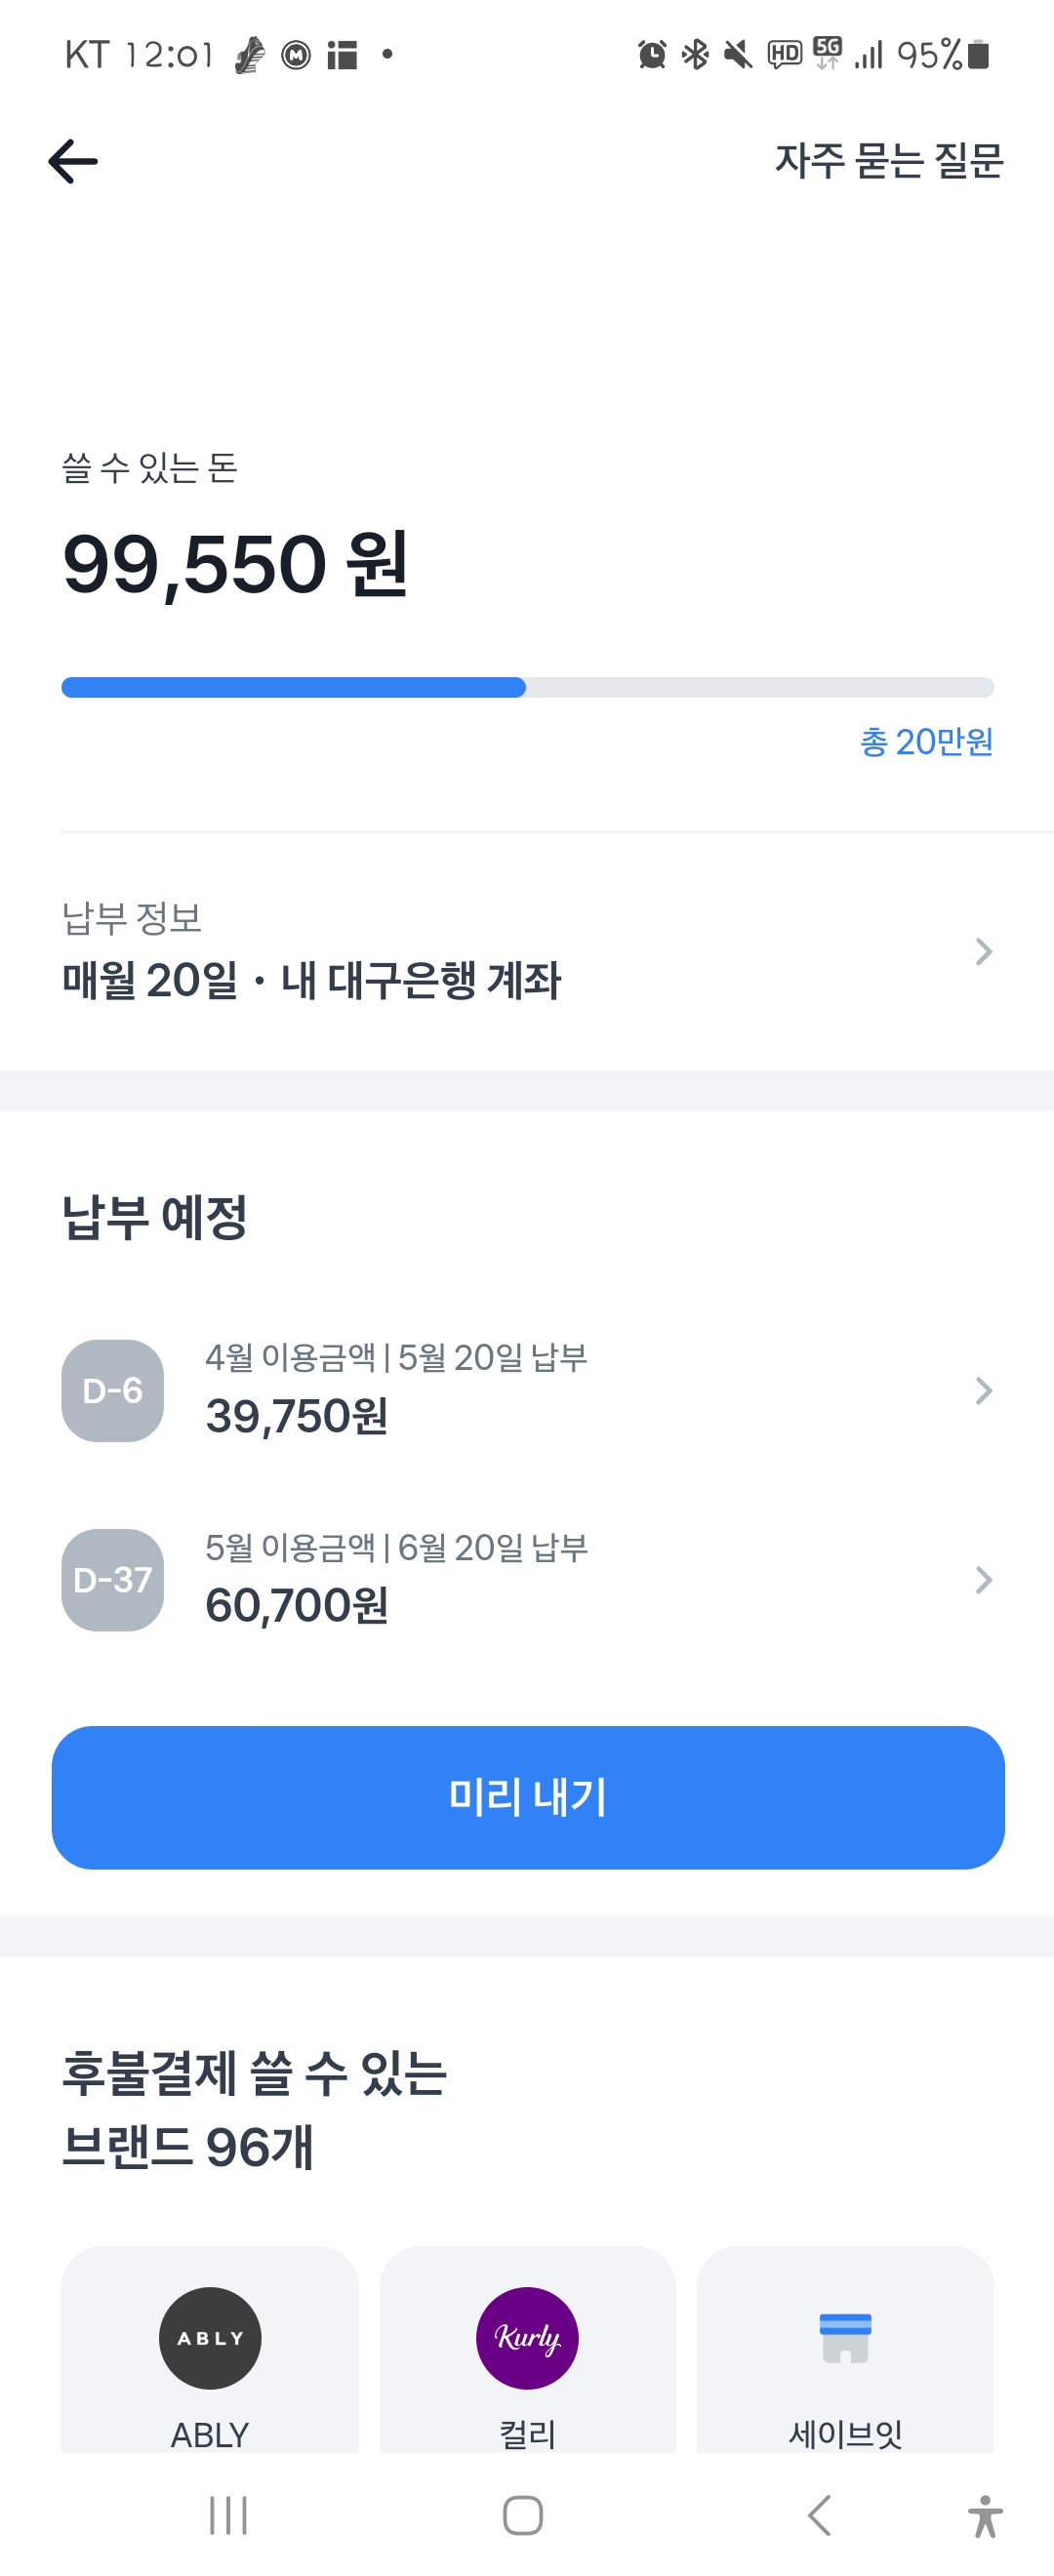Open the ABLY brand icon
The height and width of the screenshot is (2576, 1054).
[x=210, y=2337]
